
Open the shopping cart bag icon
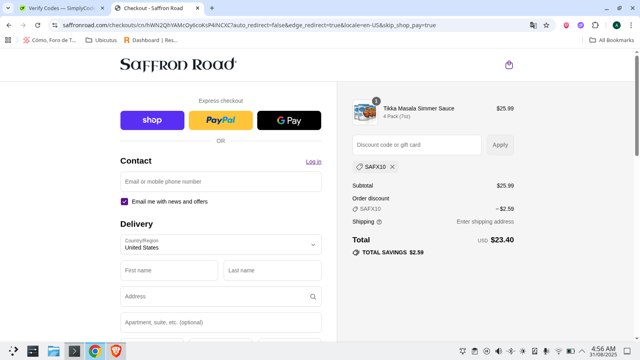[509, 65]
